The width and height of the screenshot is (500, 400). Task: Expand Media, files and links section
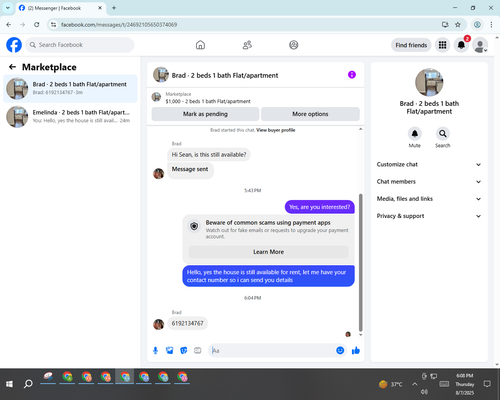tap(429, 199)
